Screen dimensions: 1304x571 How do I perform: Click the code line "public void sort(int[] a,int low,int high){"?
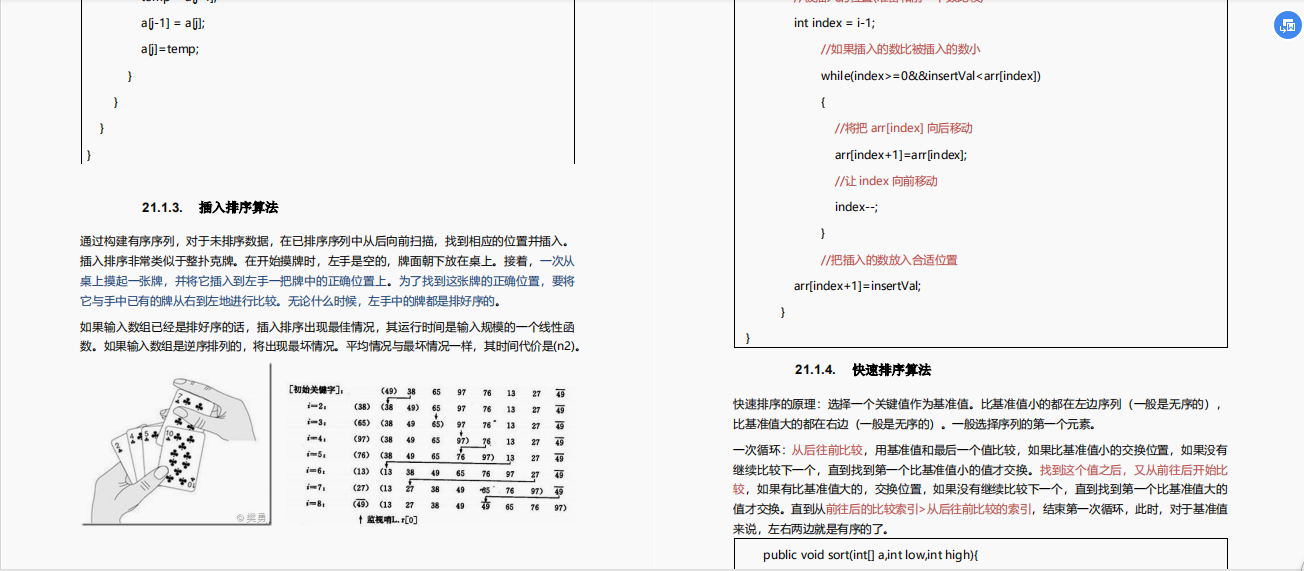tap(870, 555)
